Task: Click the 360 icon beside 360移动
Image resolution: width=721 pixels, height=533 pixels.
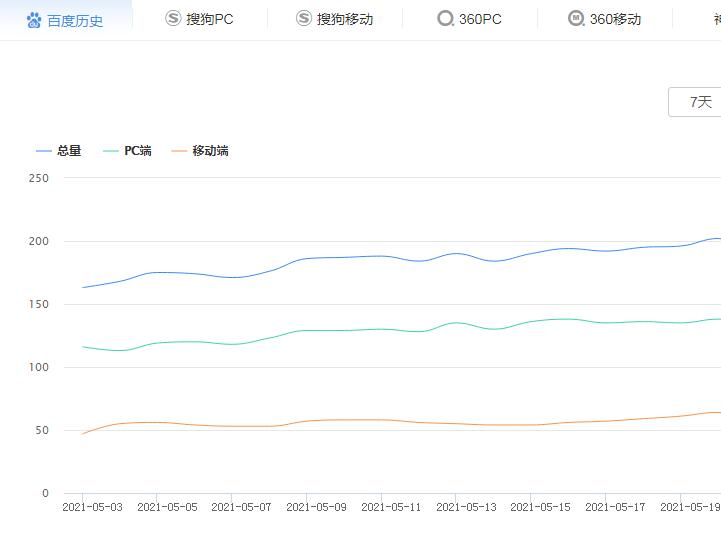Action: click(x=576, y=19)
